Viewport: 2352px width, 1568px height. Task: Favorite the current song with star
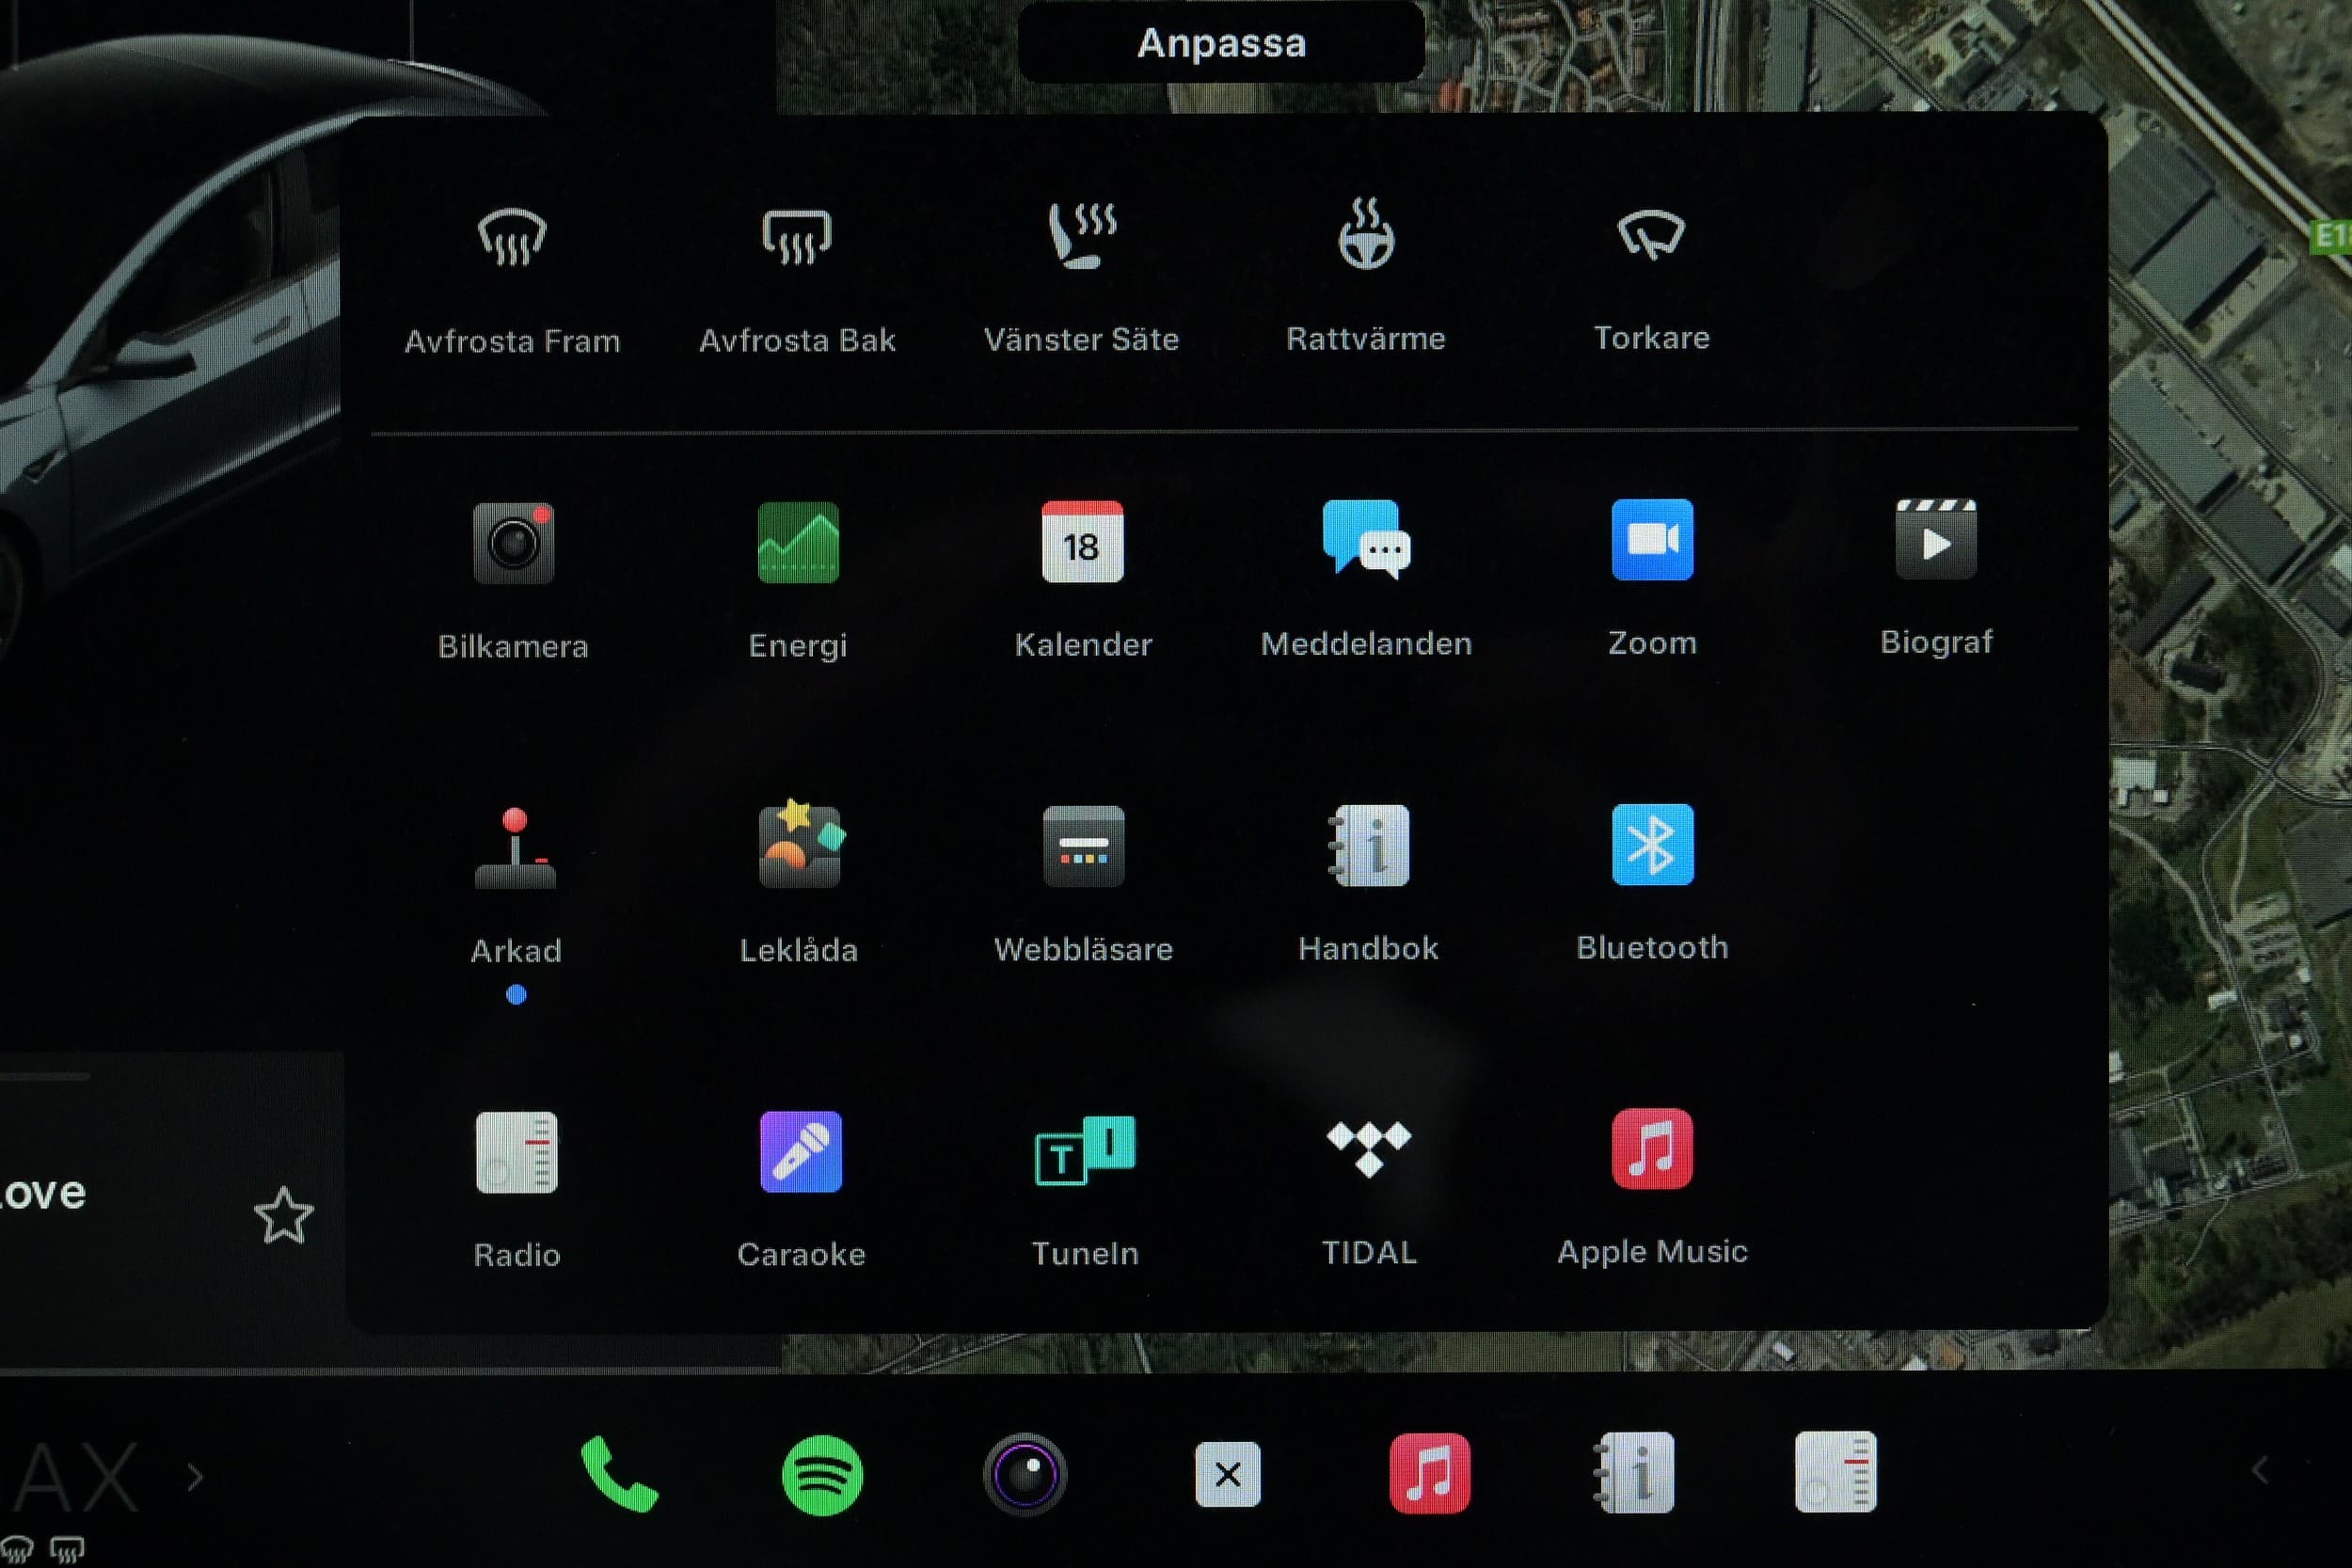[x=284, y=1216]
